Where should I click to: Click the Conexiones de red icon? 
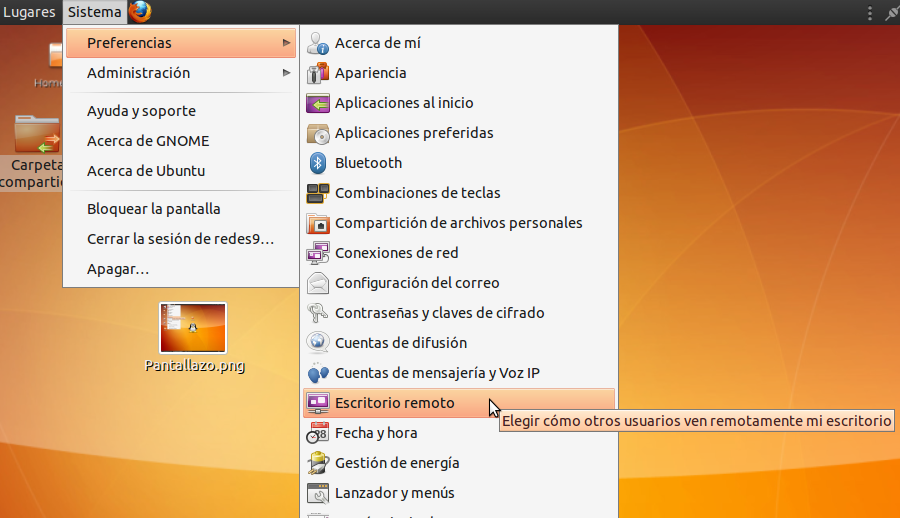coord(317,253)
